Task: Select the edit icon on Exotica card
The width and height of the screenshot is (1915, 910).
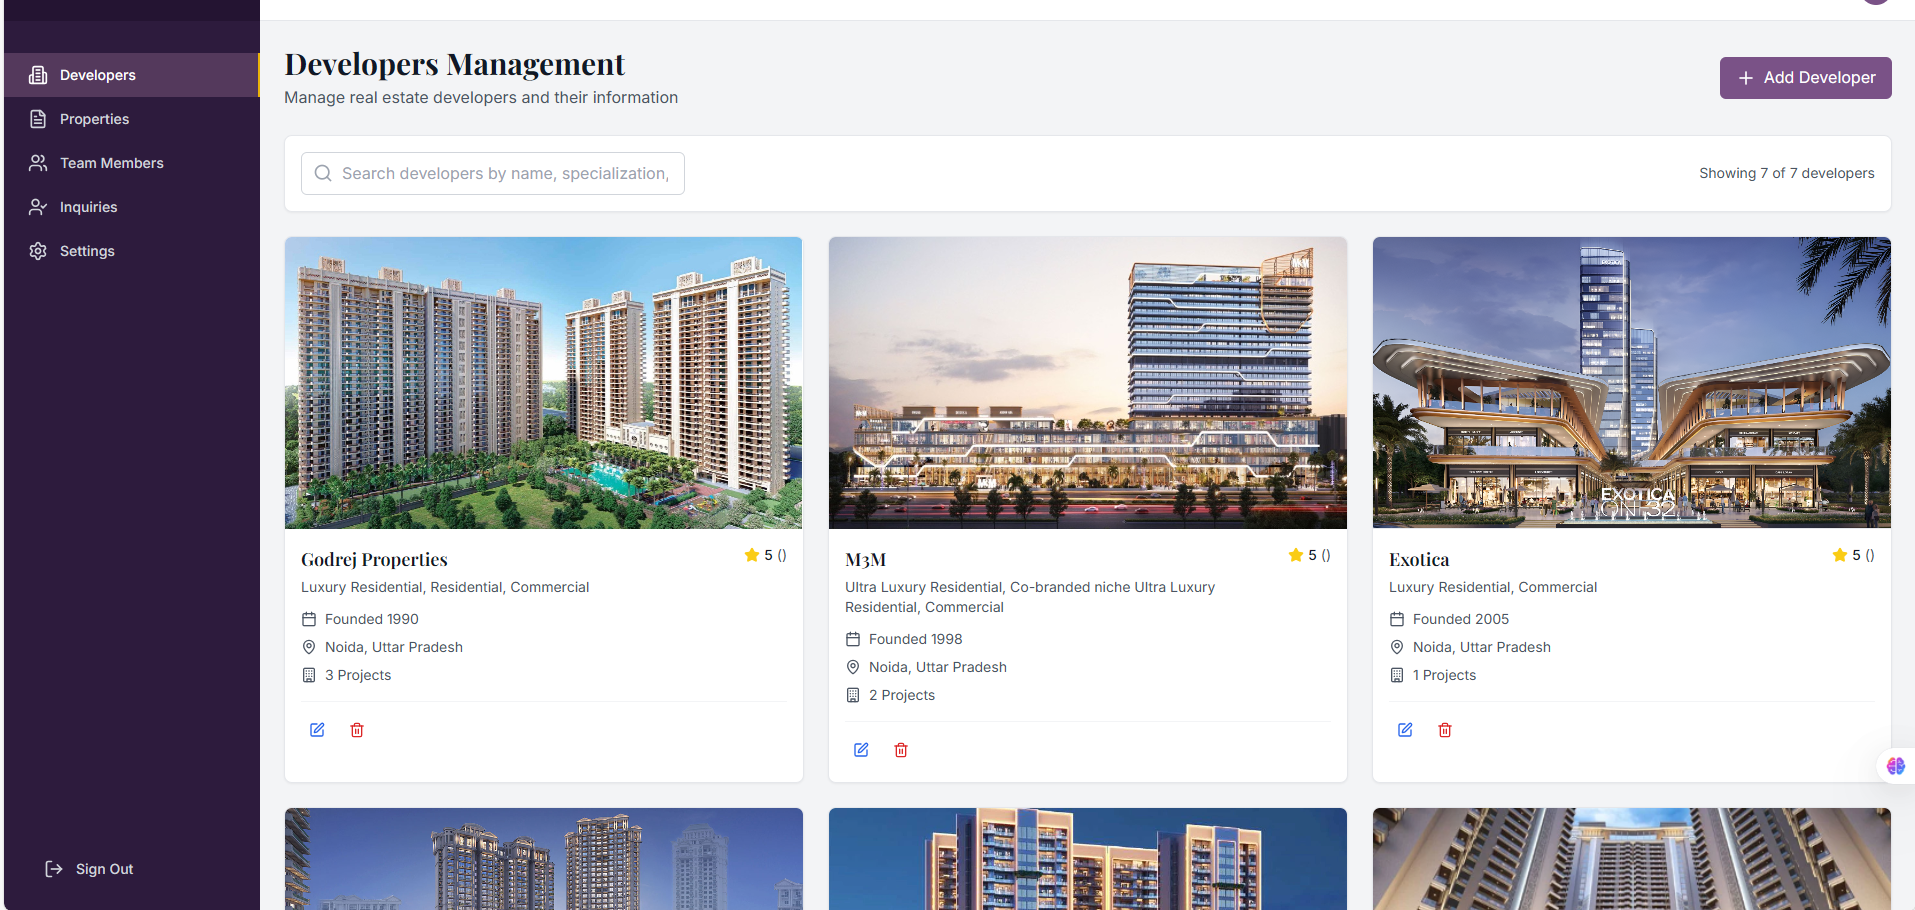Action: click(x=1405, y=730)
